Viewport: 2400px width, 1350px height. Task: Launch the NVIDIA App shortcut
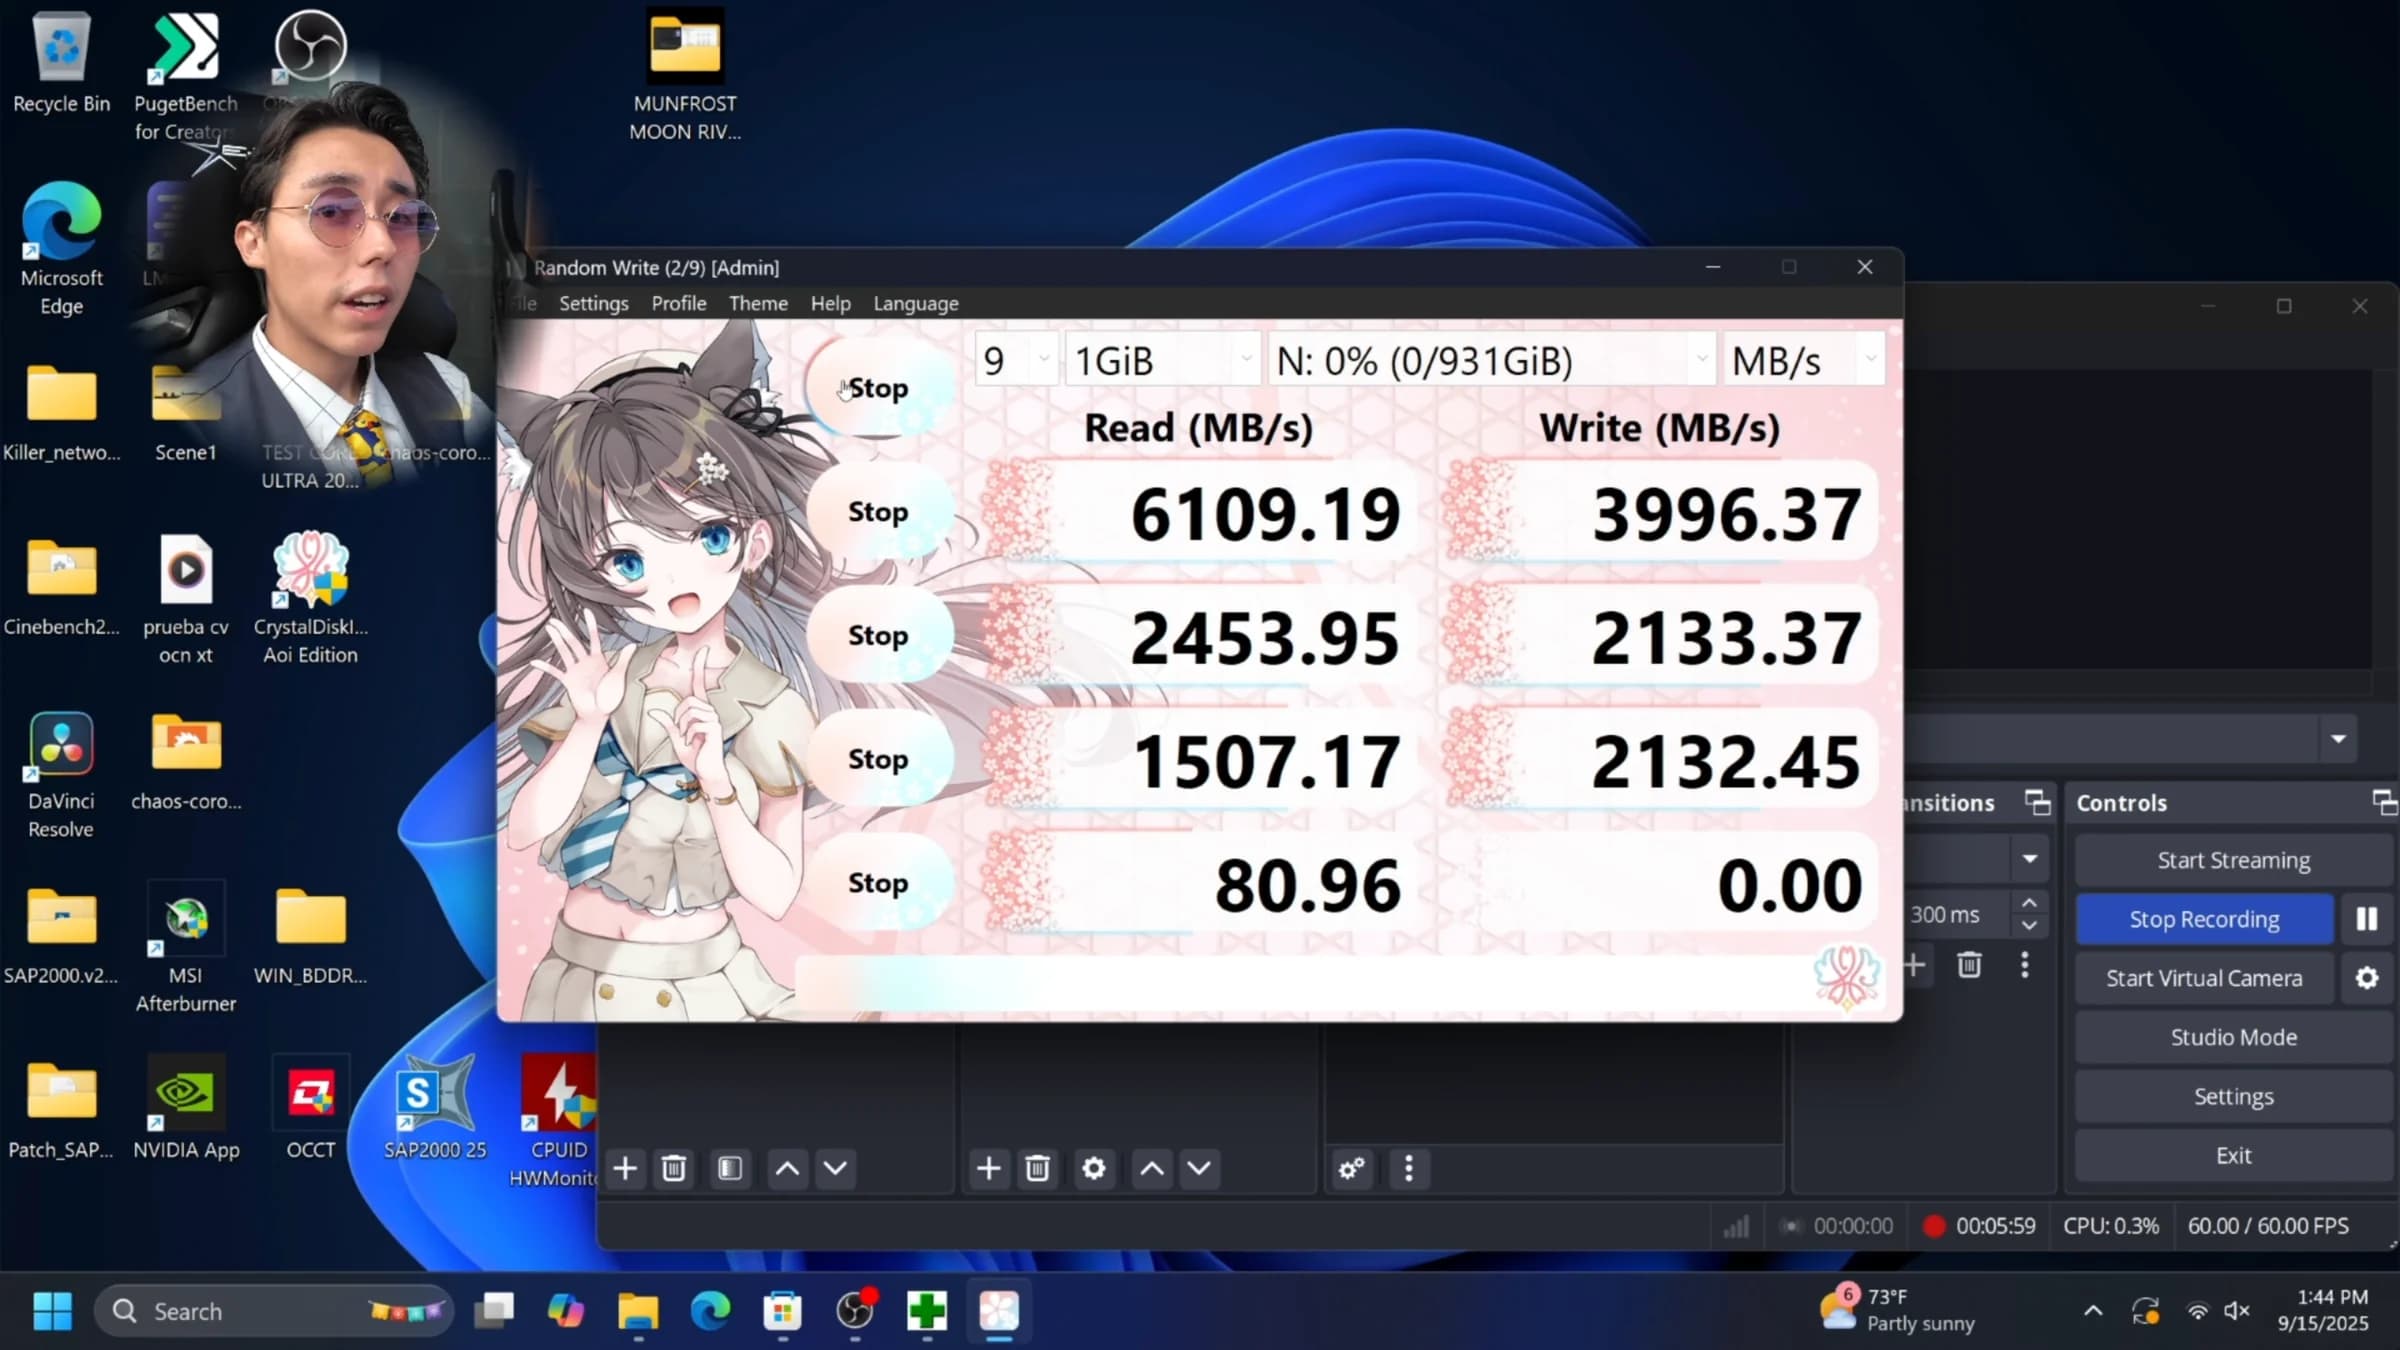coord(186,1108)
